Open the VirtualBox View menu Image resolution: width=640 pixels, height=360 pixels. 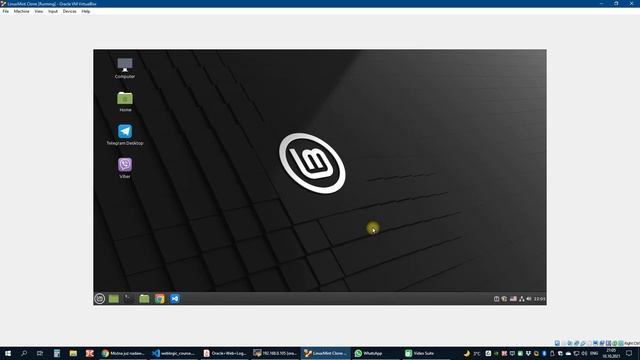click(x=39, y=11)
